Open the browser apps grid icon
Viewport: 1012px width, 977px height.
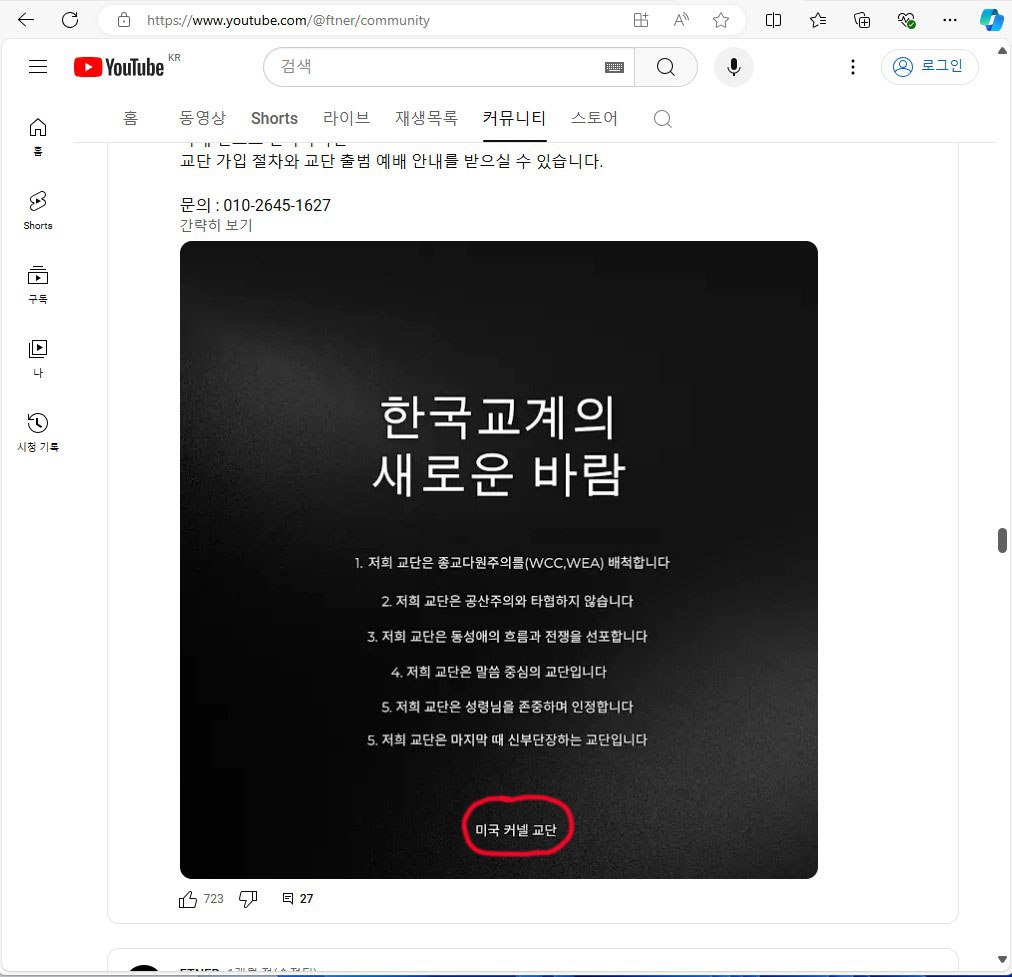click(641, 20)
